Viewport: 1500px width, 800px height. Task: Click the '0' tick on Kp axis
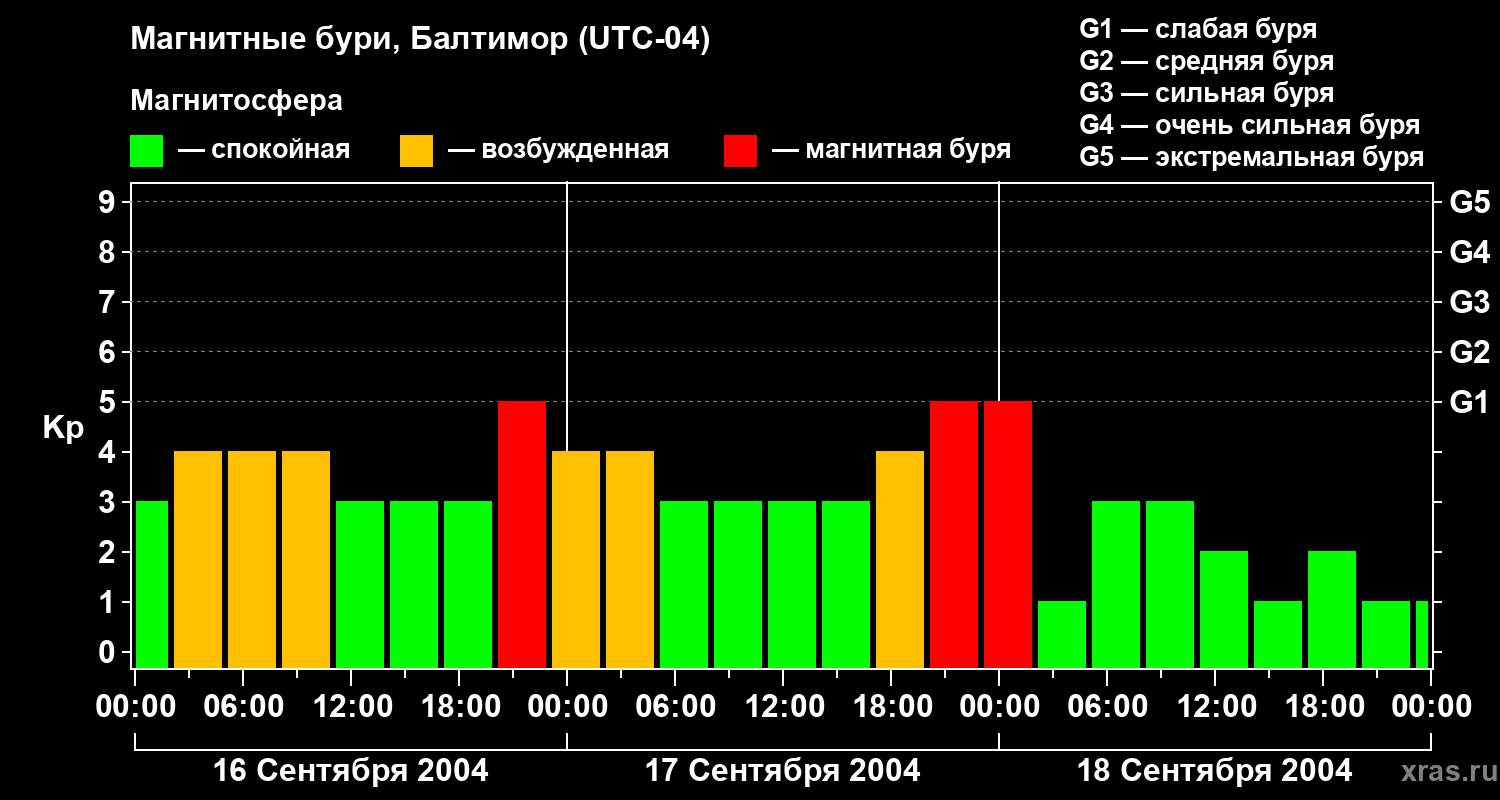pos(109,652)
